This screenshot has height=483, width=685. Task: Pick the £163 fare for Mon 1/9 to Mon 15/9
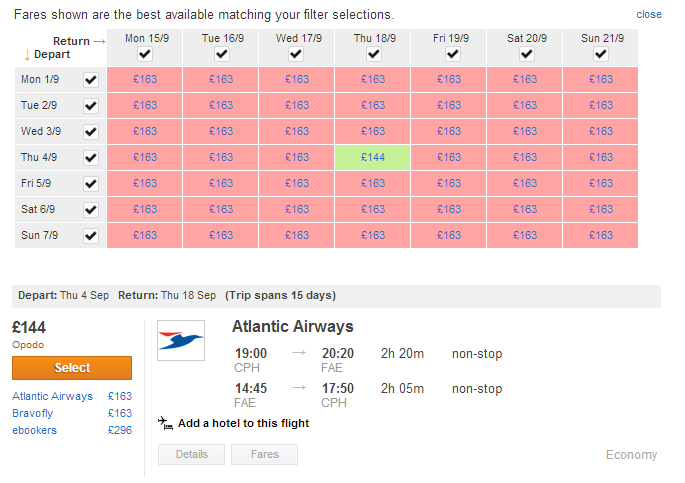click(145, 79)
